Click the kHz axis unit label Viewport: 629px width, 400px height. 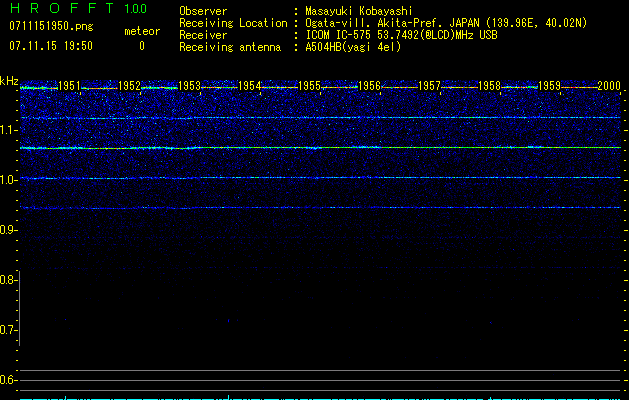(x=9, y=81)
